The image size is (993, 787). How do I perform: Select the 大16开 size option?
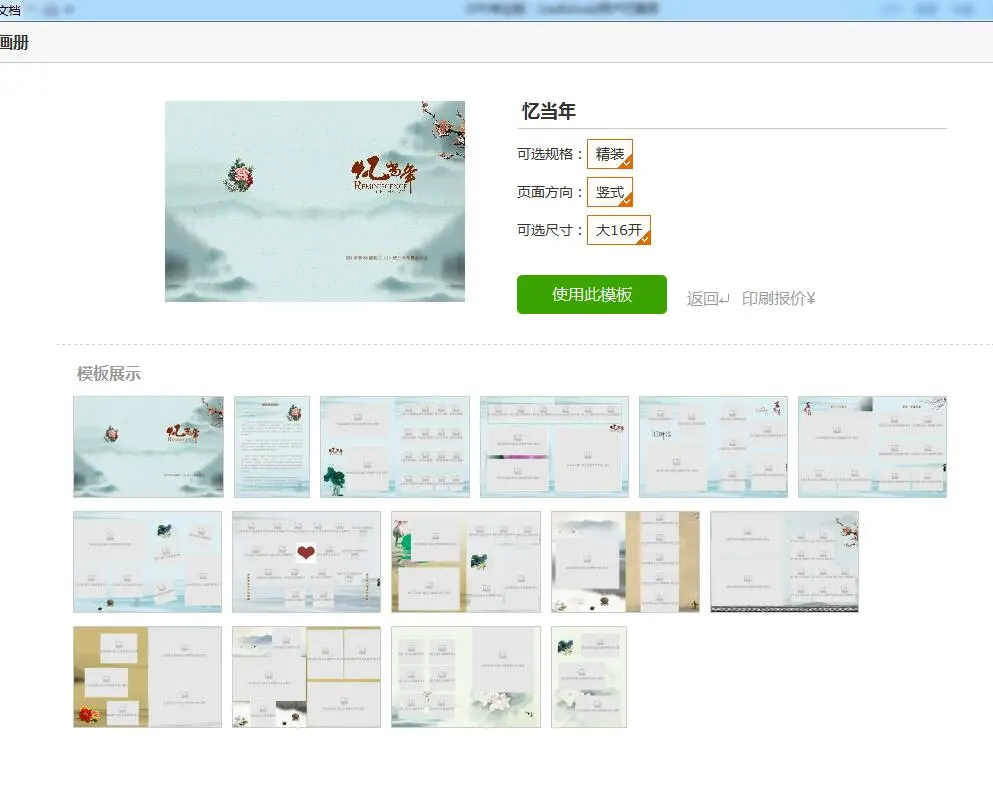point(619,230)
